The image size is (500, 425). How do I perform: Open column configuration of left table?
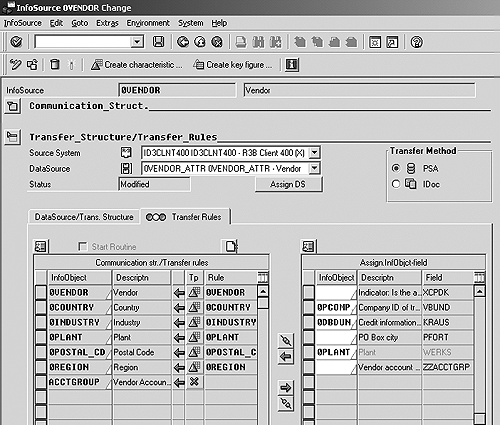(x=263, y=277)
